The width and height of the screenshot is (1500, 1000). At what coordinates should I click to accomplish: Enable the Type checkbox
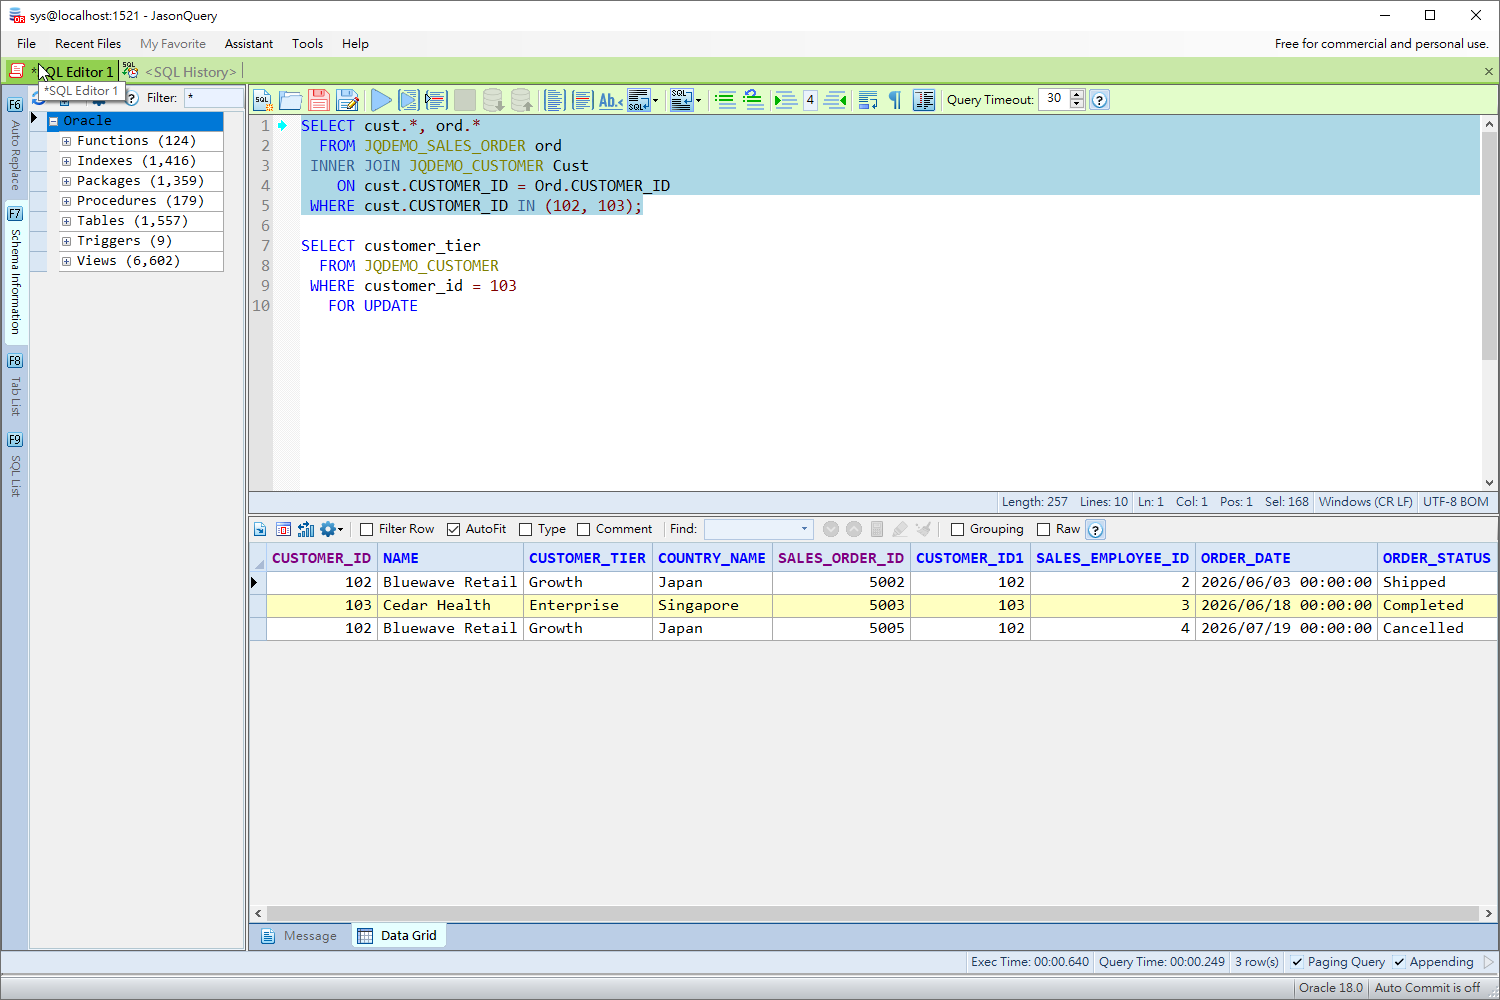pos(525,530)
